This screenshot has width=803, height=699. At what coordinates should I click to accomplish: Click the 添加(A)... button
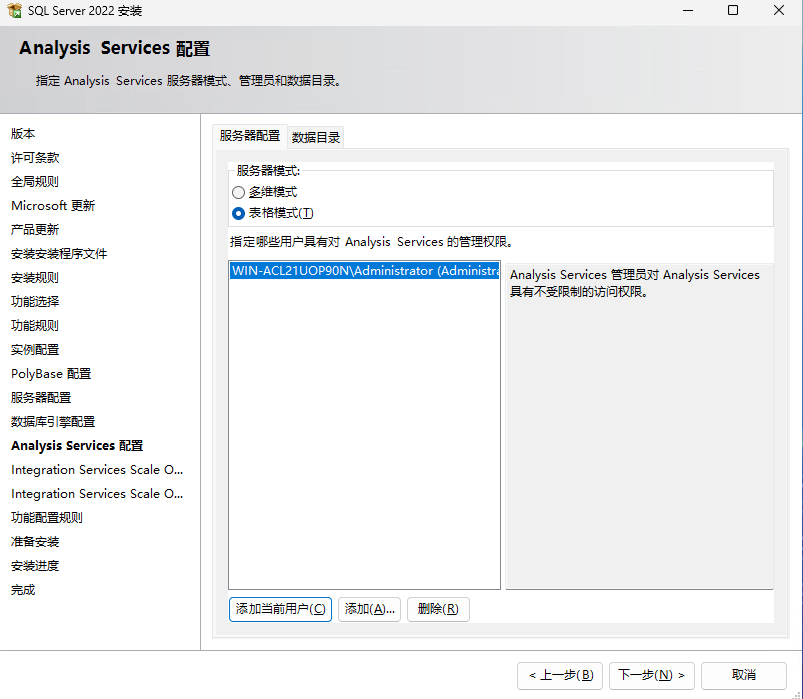click(369, 609)
